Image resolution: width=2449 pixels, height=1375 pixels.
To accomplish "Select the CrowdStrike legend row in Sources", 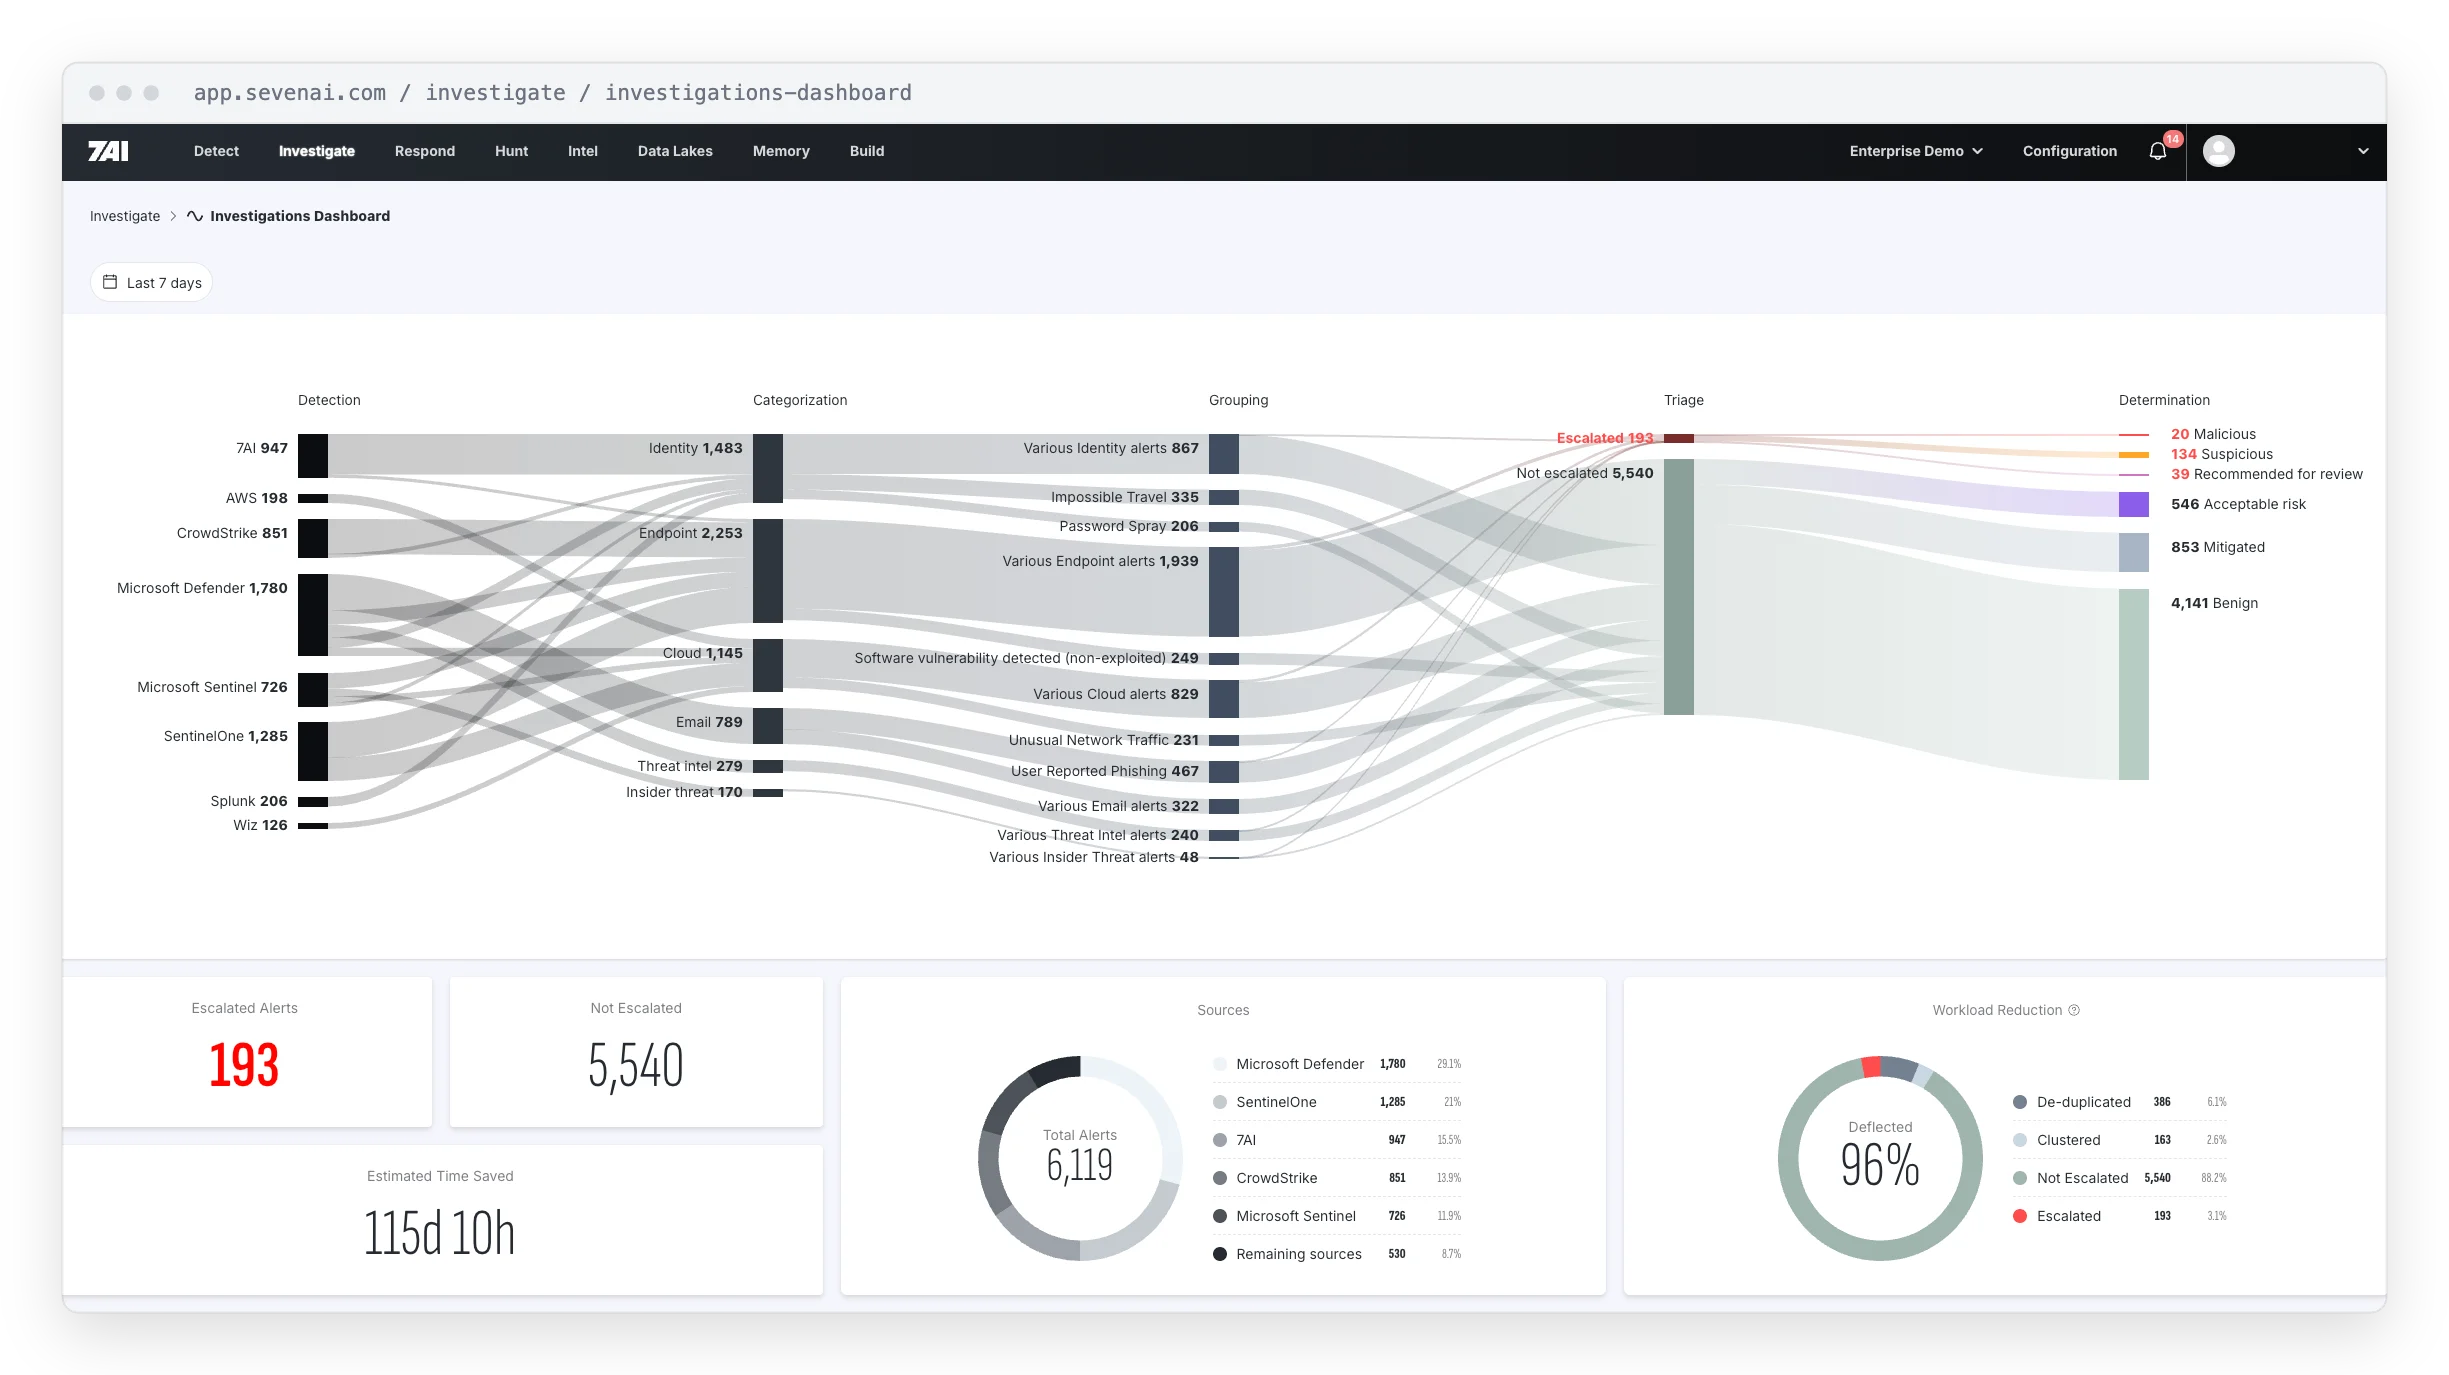I will point(1337,1178).
